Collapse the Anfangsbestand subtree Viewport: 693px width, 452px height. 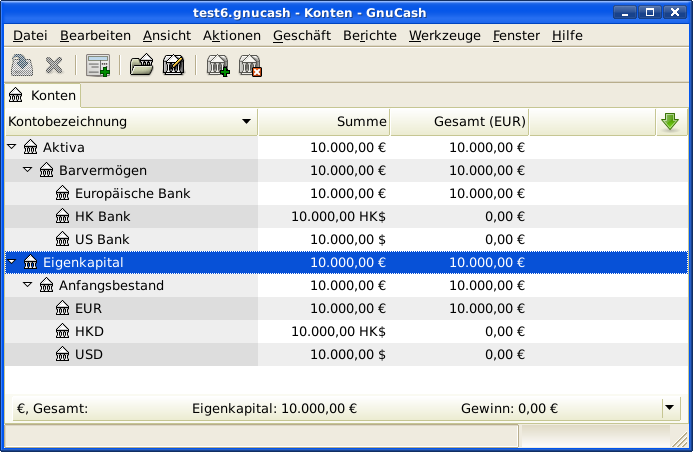point(28,285)
